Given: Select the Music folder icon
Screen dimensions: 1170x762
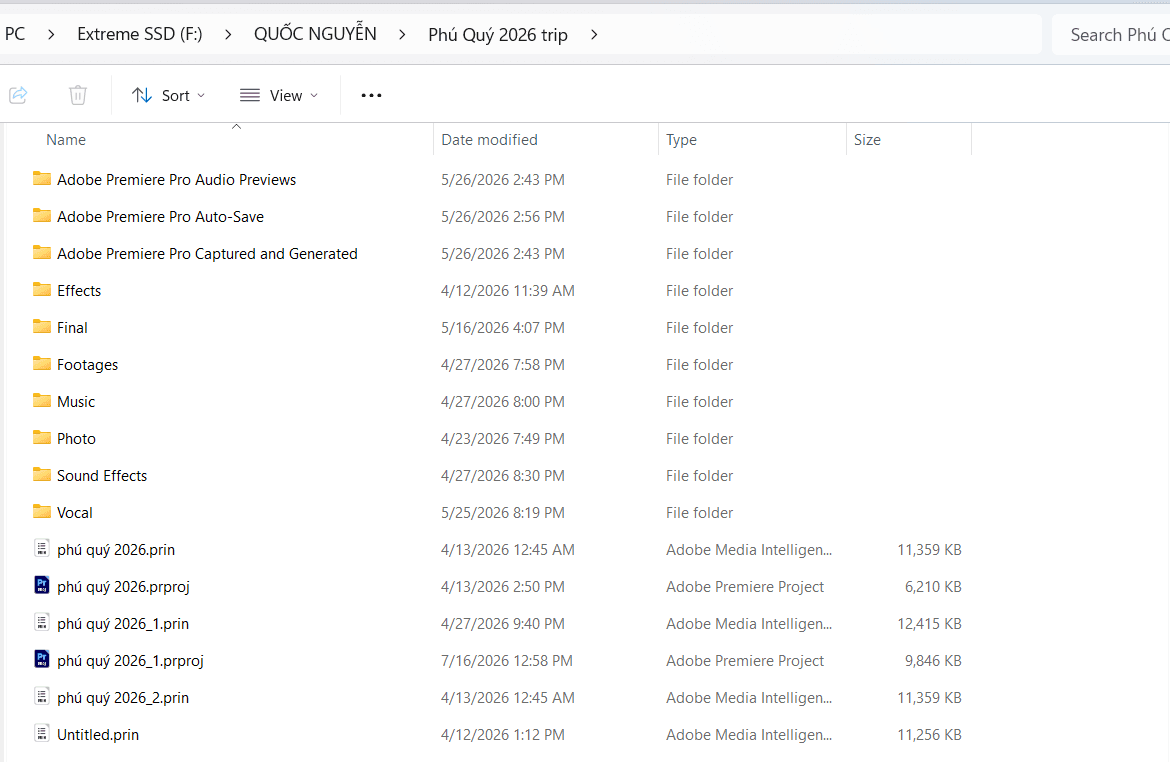Looking at the screenshot, I should [42, 401].
